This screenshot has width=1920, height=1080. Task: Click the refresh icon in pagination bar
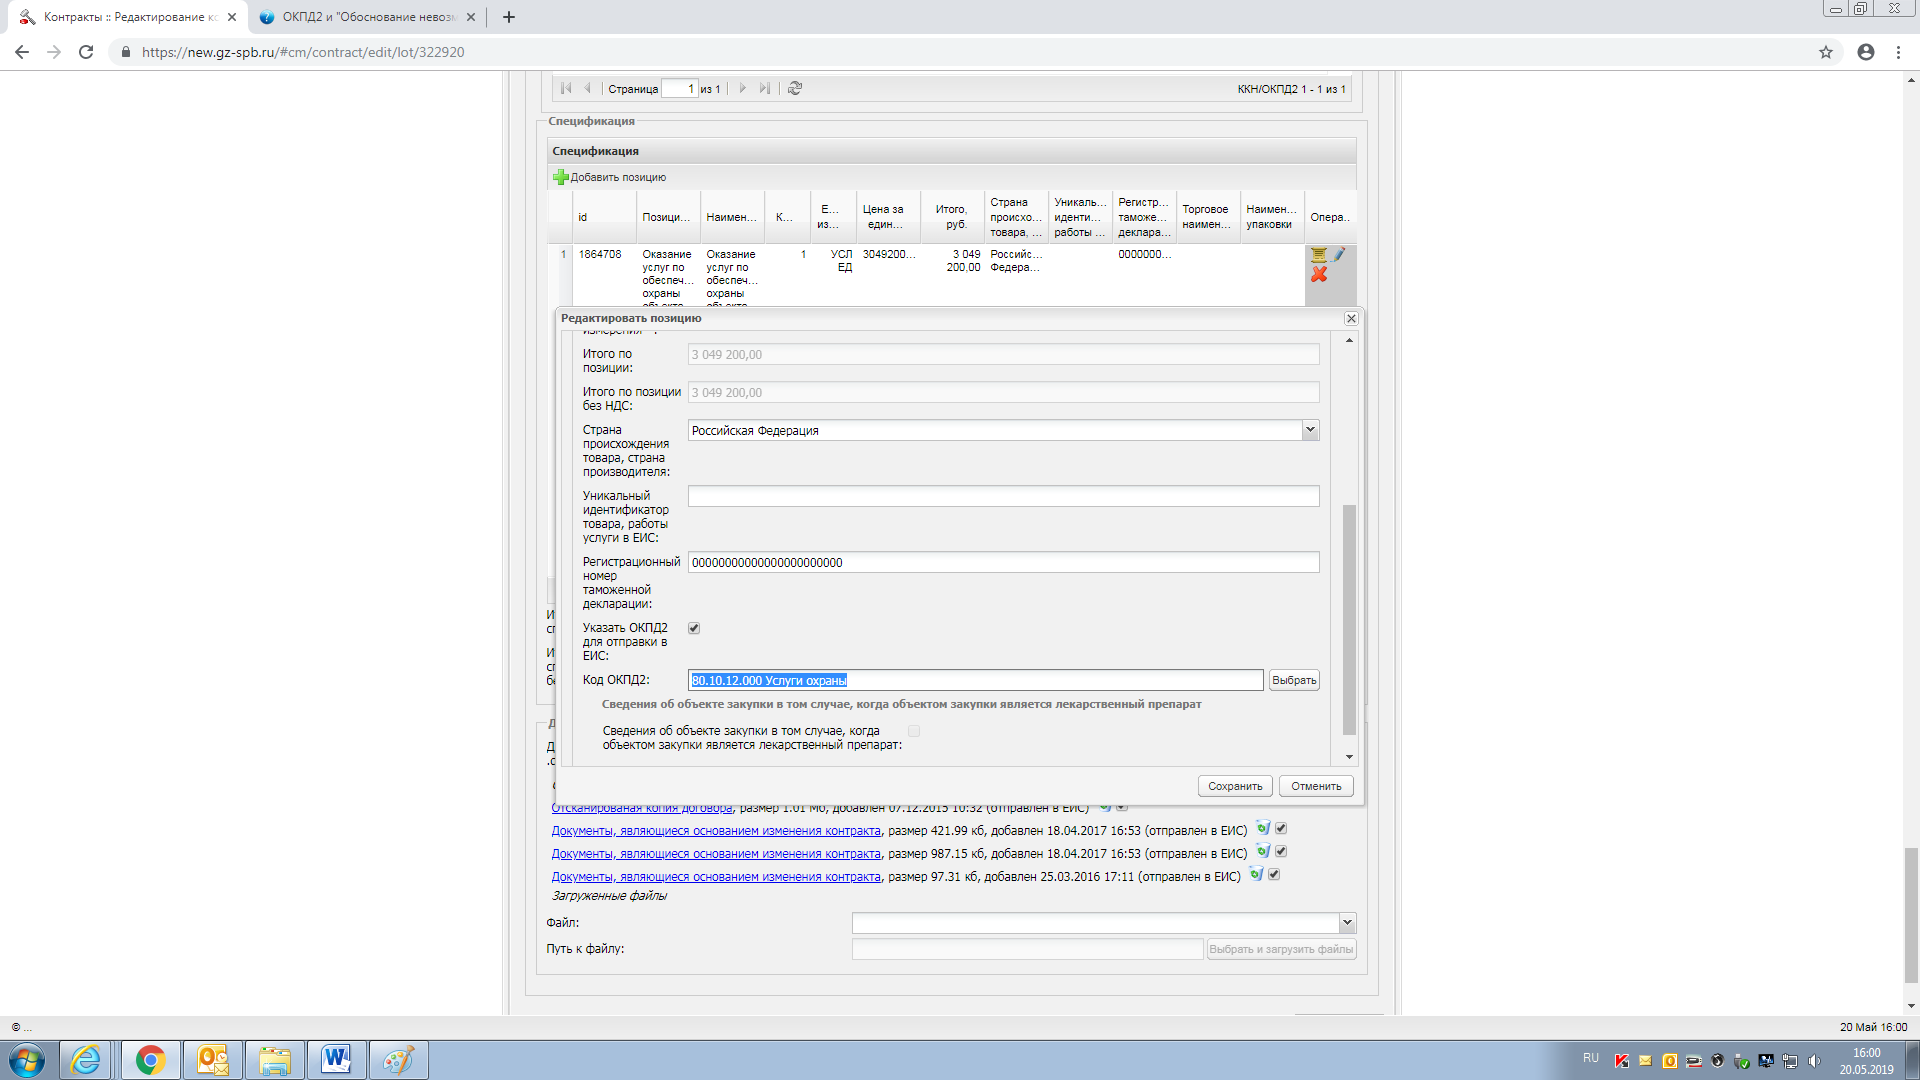(795, 88)
